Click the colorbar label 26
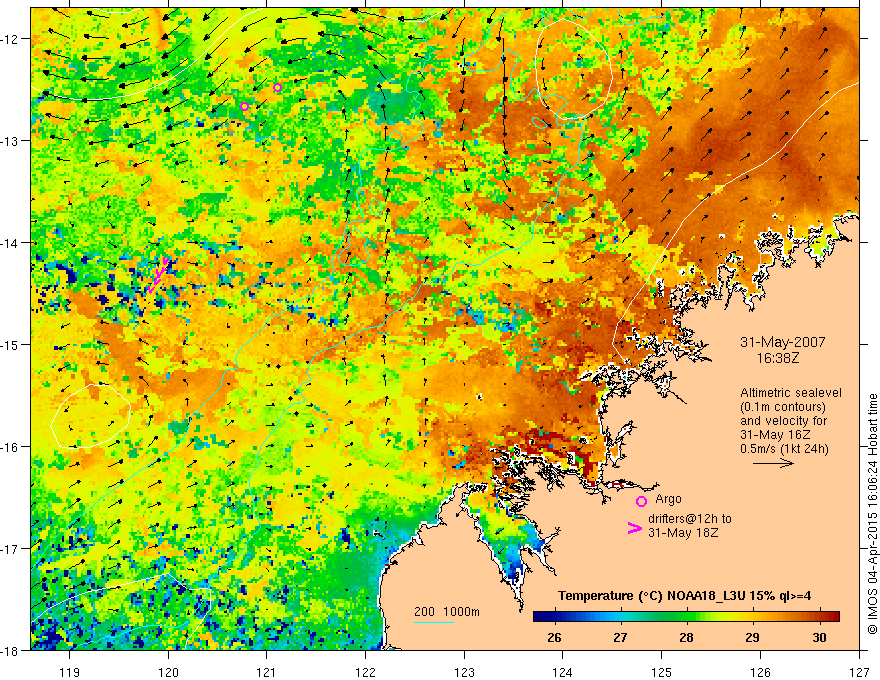The image size is (880, 680). pos(554,638)
